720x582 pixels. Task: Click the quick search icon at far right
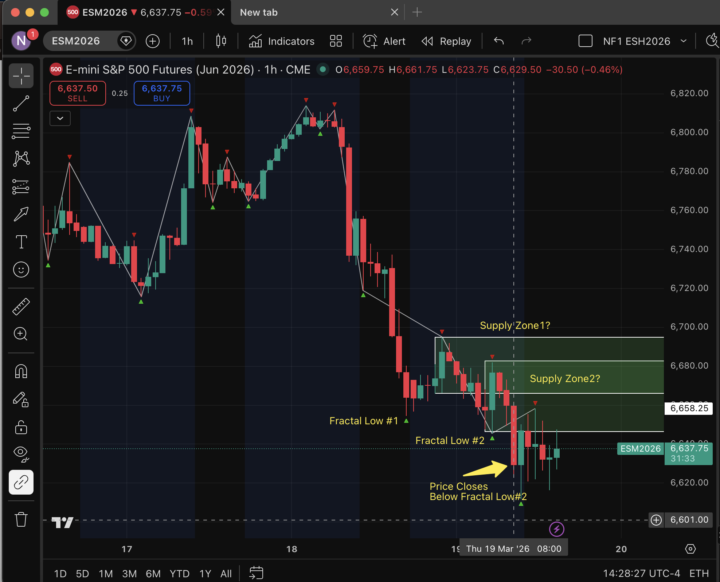coord(712,41)
